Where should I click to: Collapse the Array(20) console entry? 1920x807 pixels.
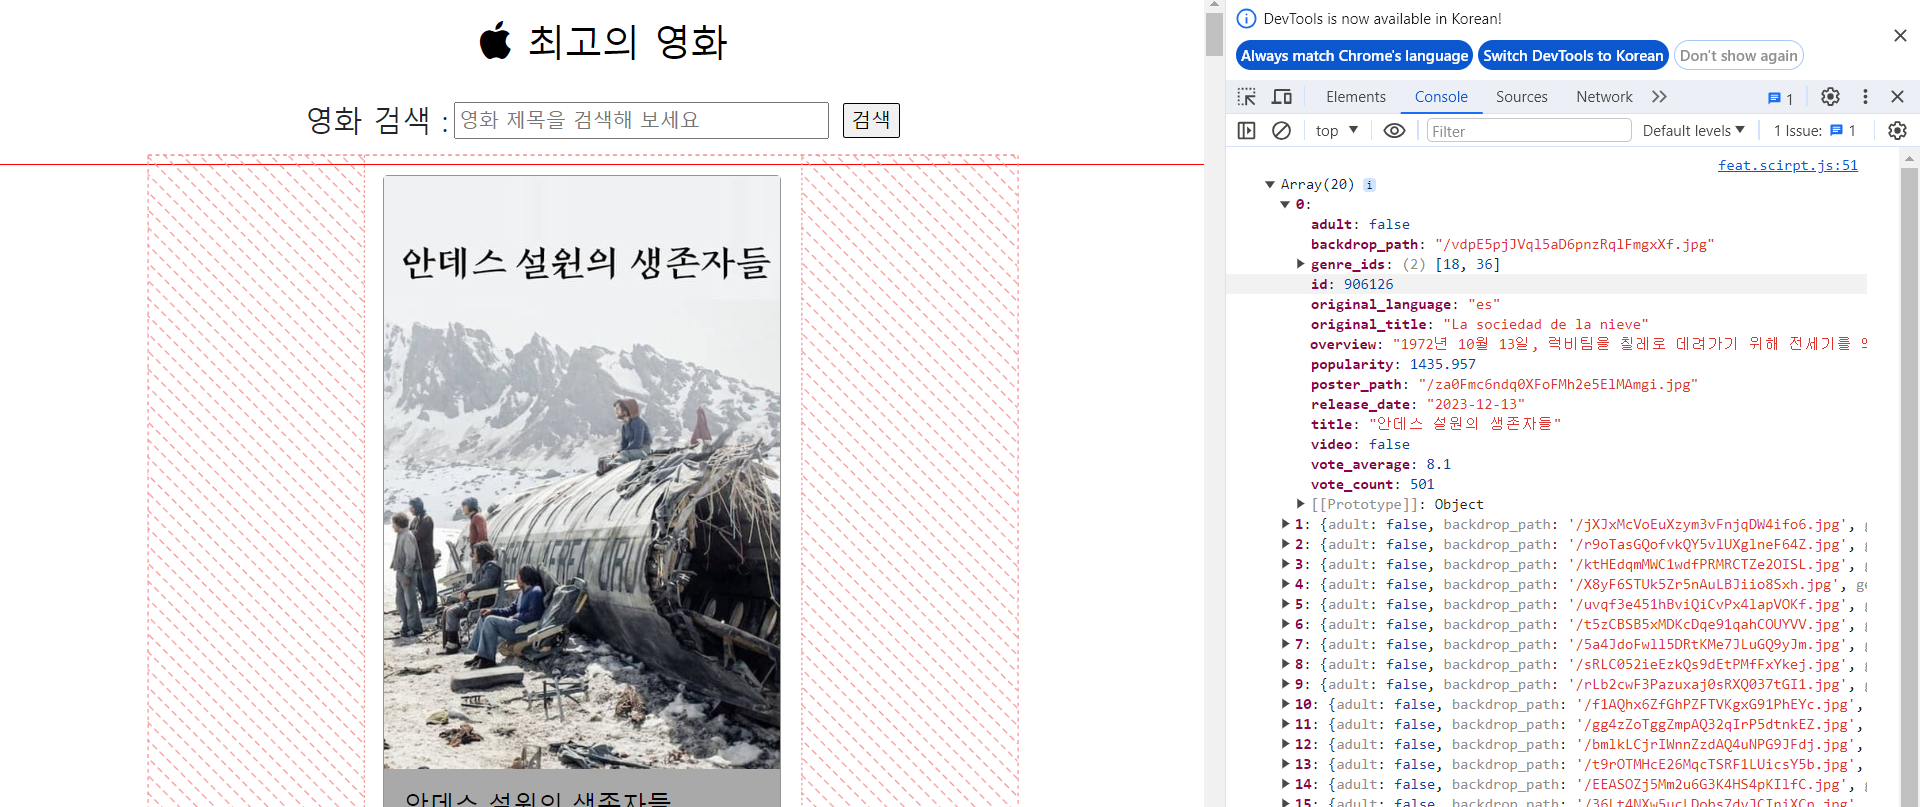1270,185
